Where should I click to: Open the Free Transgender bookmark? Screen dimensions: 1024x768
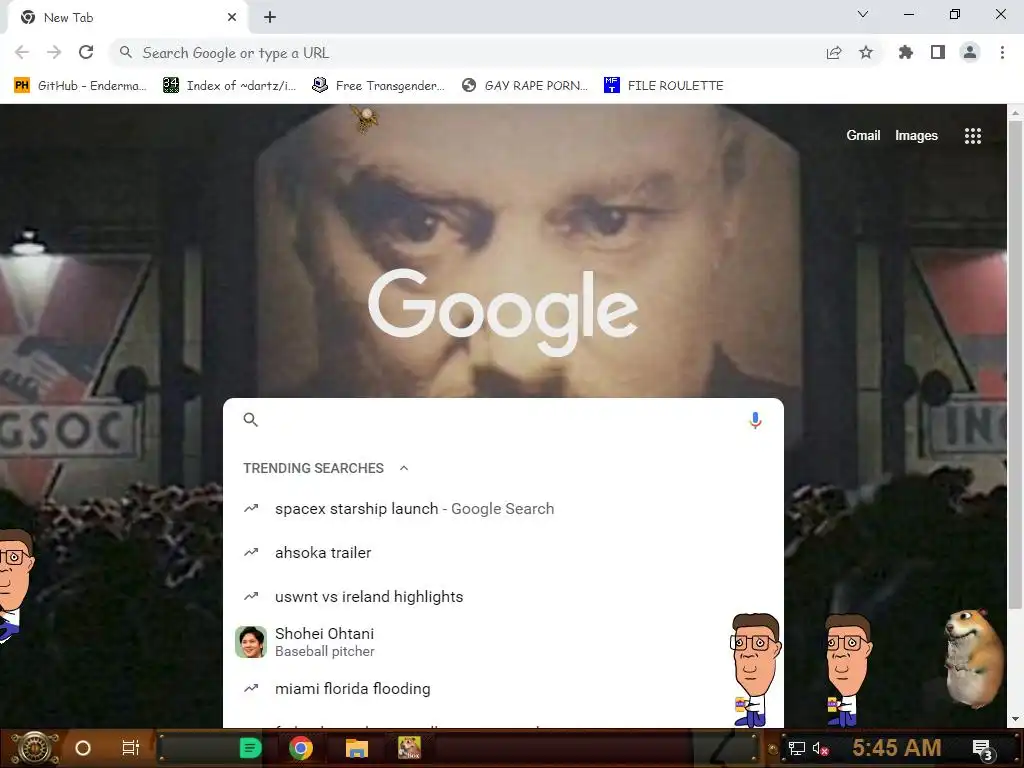click(x=378, y=86)
